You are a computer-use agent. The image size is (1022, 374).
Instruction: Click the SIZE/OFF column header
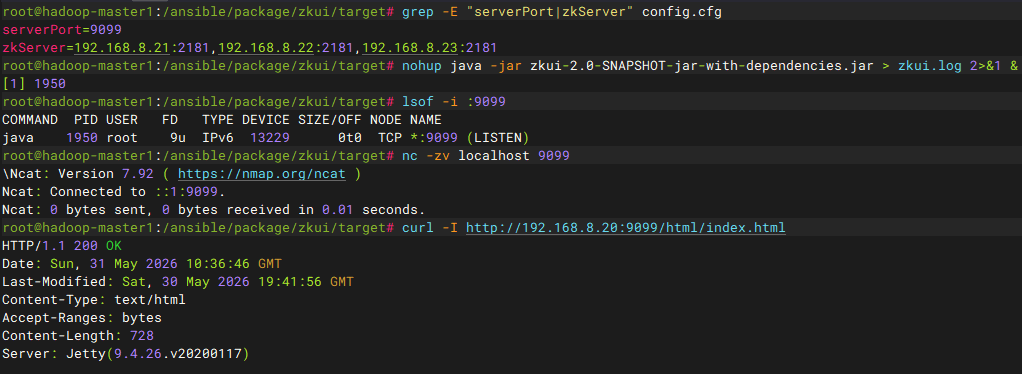(x=330, y=120)
